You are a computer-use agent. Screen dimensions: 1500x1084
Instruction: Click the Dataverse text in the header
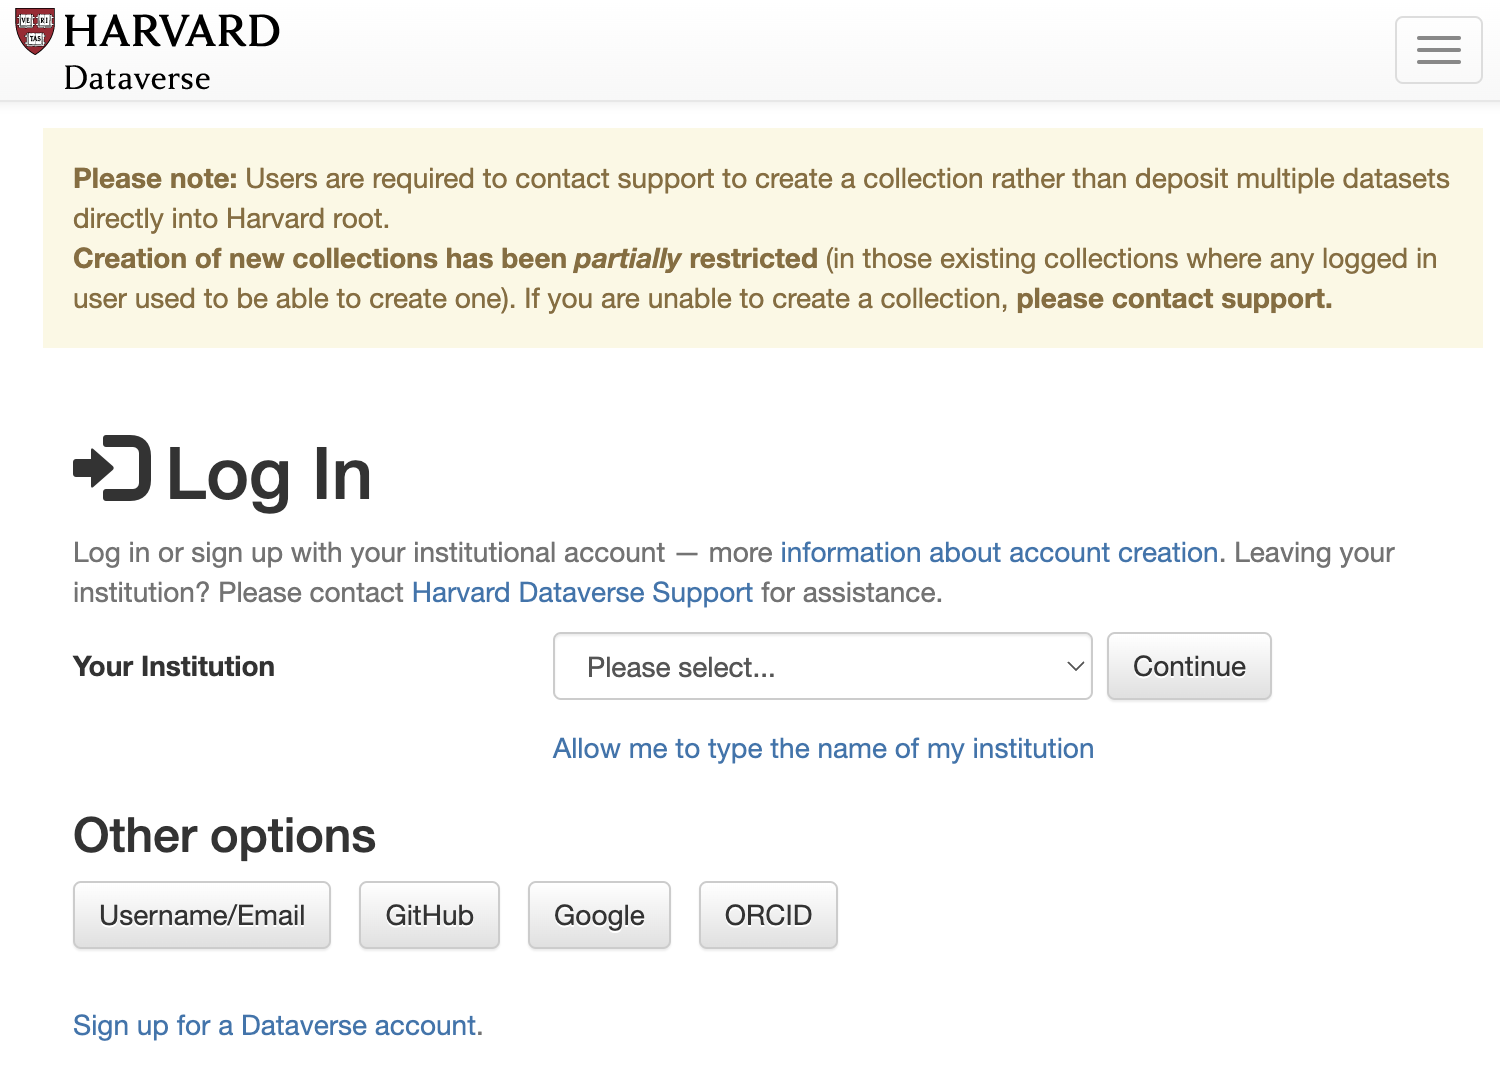point(137,78)
